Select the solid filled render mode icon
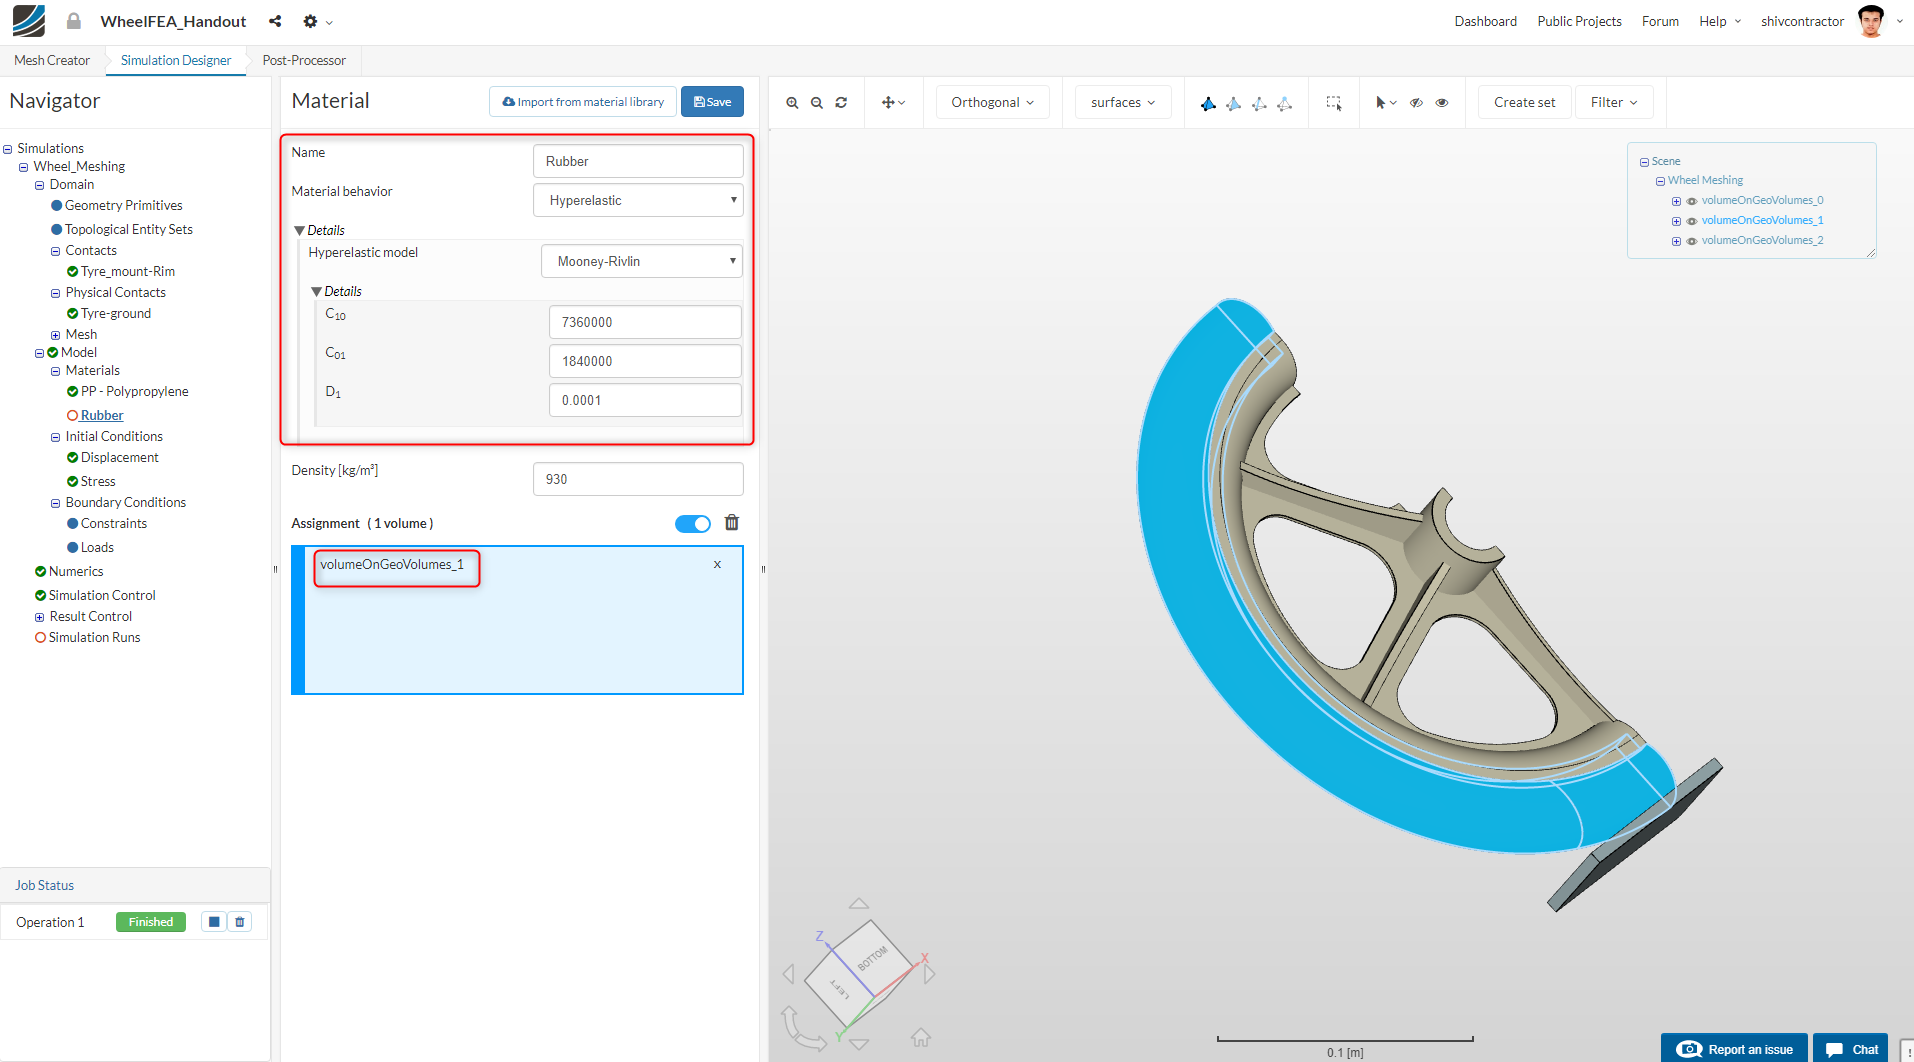1914x1062 pixels. pyautogui.click(x=1208, y=103)
